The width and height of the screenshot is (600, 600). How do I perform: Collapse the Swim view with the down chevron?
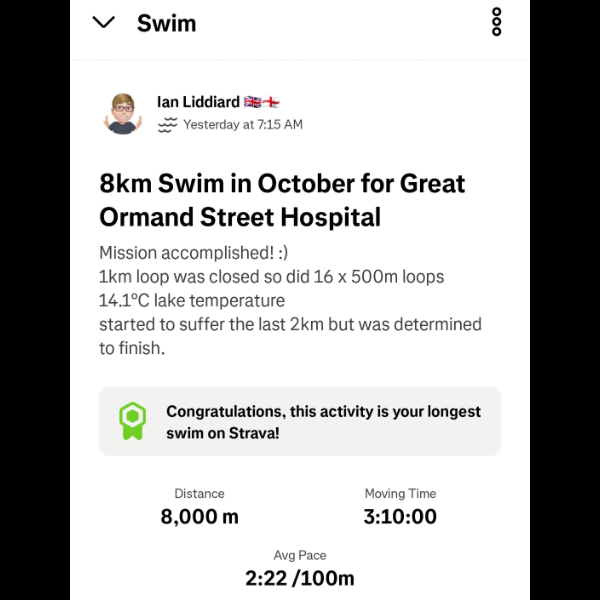tap(104, 22)
